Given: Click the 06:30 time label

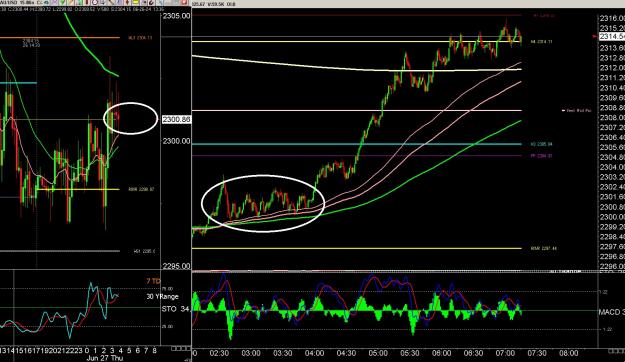Looking at the screenshot, I should [474, 353].
